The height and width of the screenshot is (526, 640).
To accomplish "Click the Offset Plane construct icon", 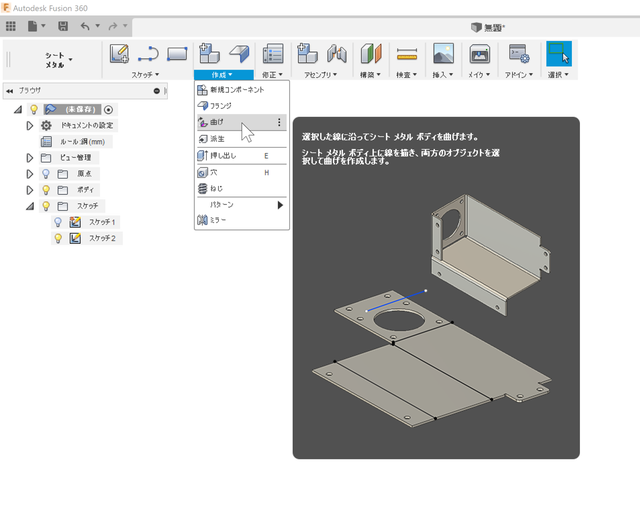I will click(371, 53).
